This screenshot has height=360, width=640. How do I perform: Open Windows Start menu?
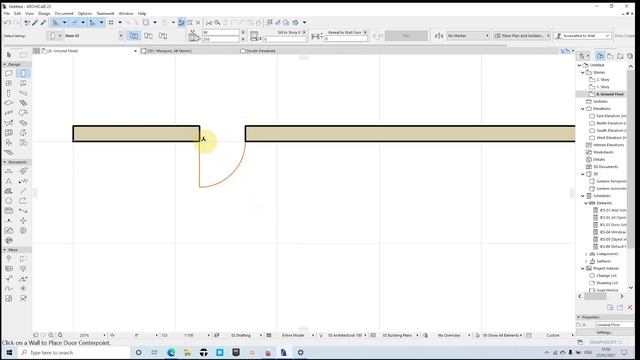[x=9, y=353]
